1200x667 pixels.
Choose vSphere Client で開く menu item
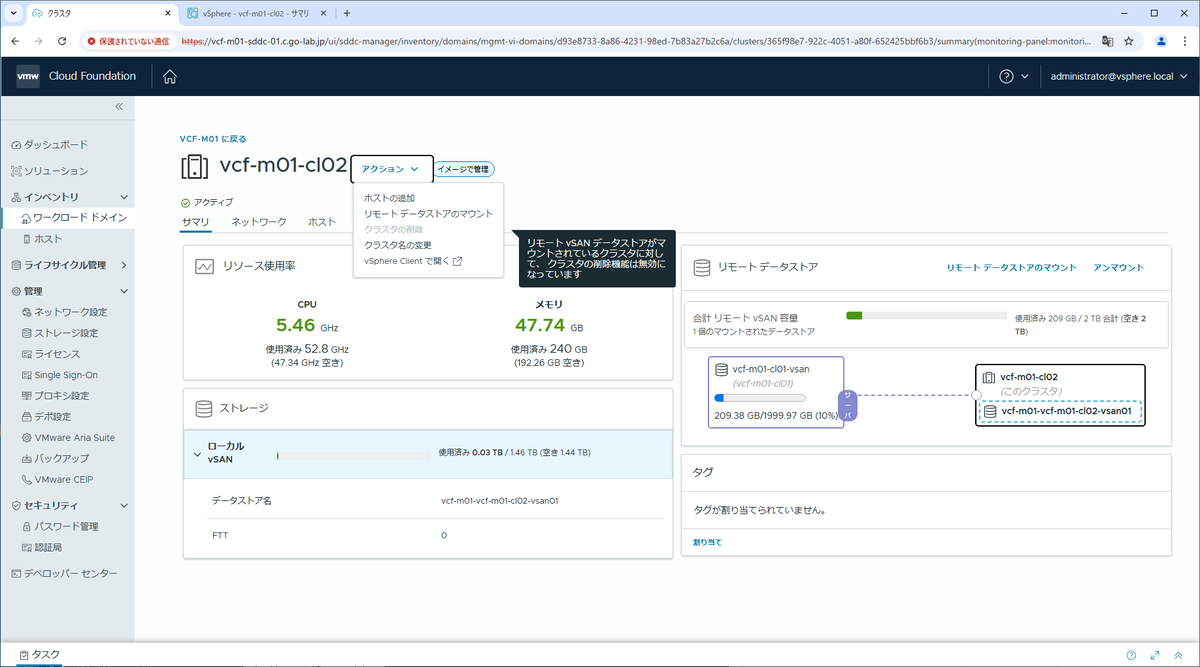coord(413,261)
